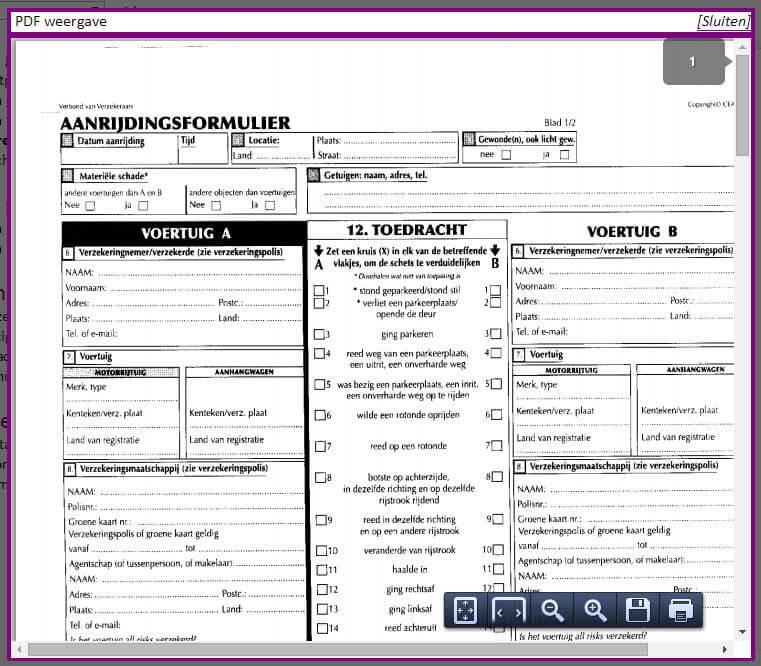Image resolution: width=761 pixels, height=666 pixels.
Task: Click the '12. TOEDRACHT' heading
Action: point(407,230)
